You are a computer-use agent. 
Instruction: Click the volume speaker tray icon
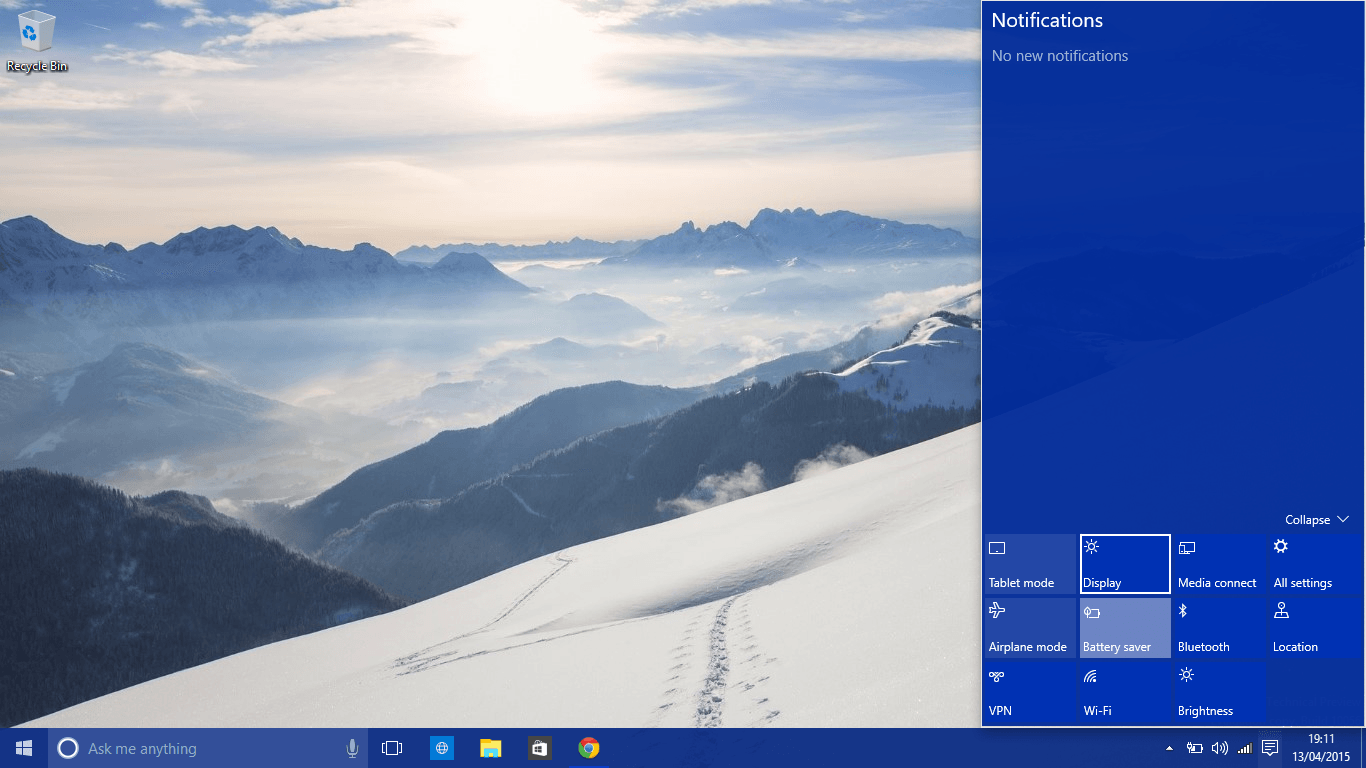pos(1219,748)
